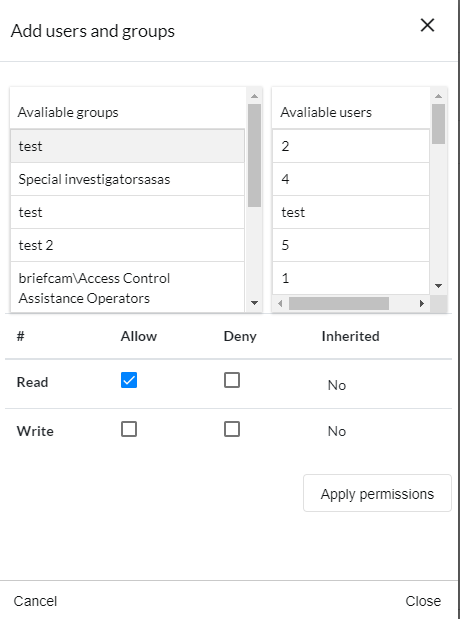
Task: Click the Avaliable groups header
Action: (x=68, y=112)
